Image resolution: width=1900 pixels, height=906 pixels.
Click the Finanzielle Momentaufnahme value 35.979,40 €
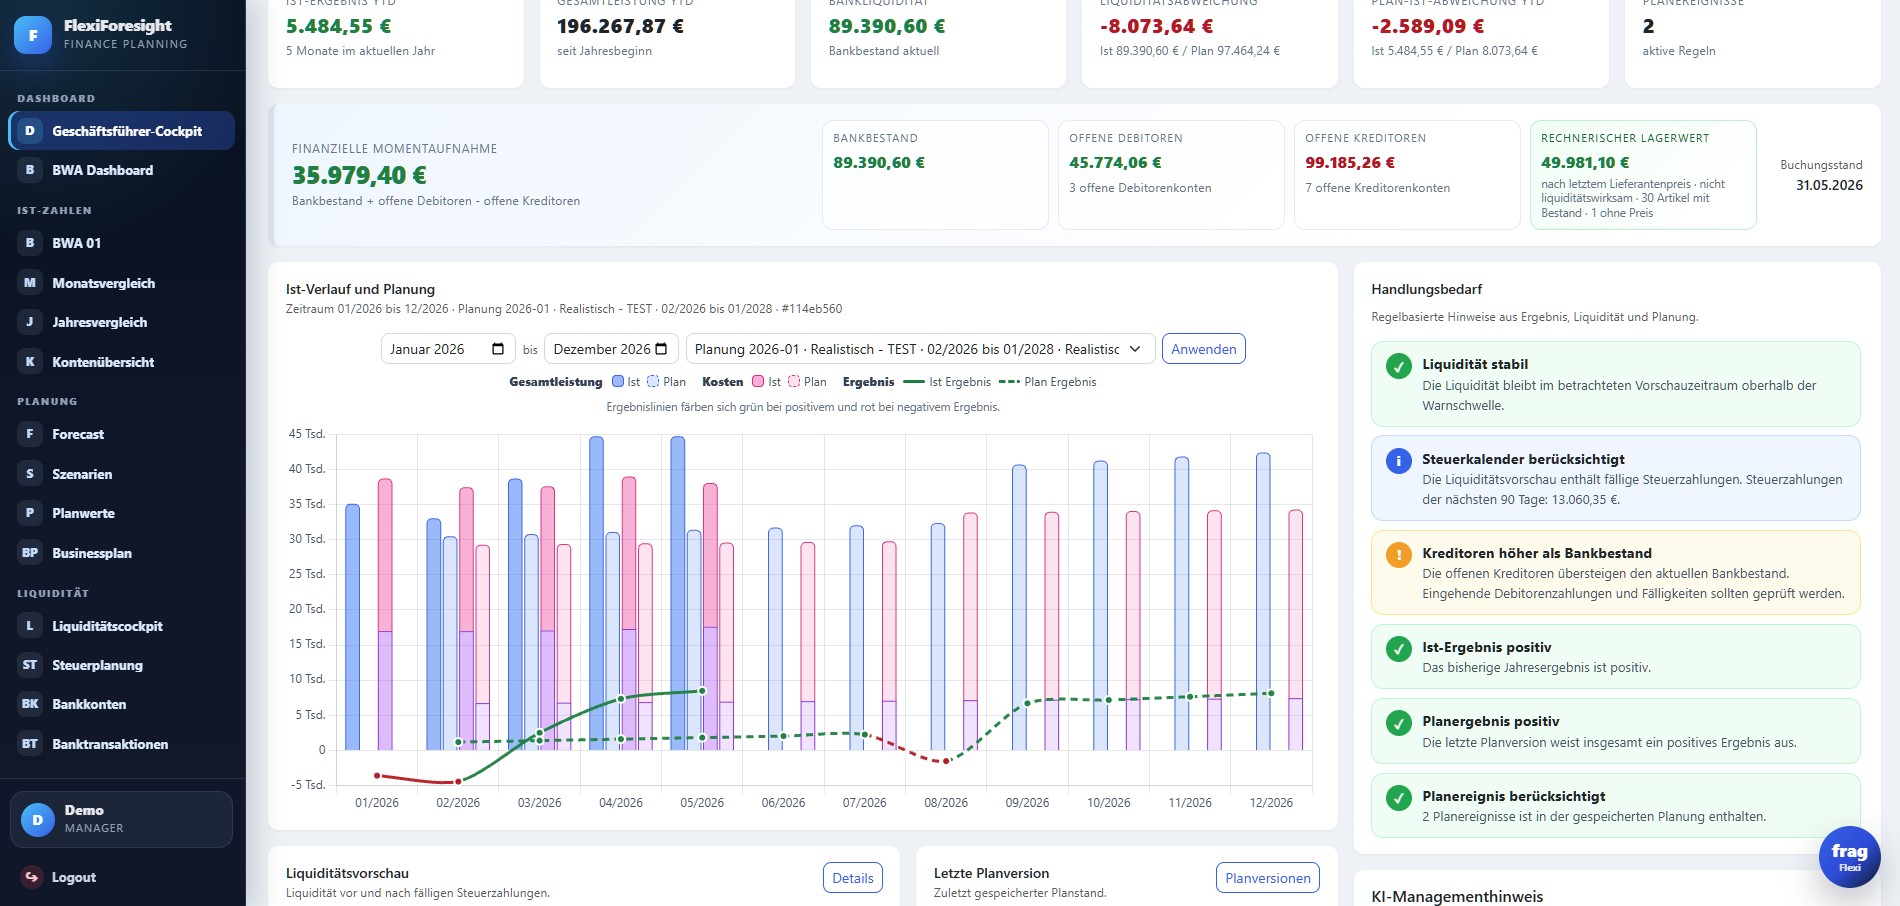pyautogui.click(x=359, y=175)
